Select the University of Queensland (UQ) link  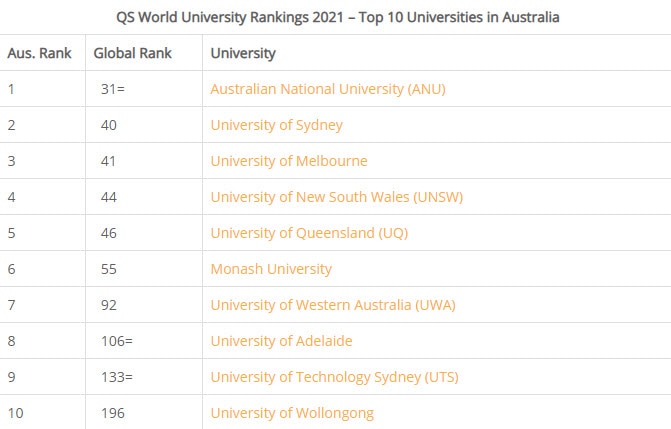[309, 233]
